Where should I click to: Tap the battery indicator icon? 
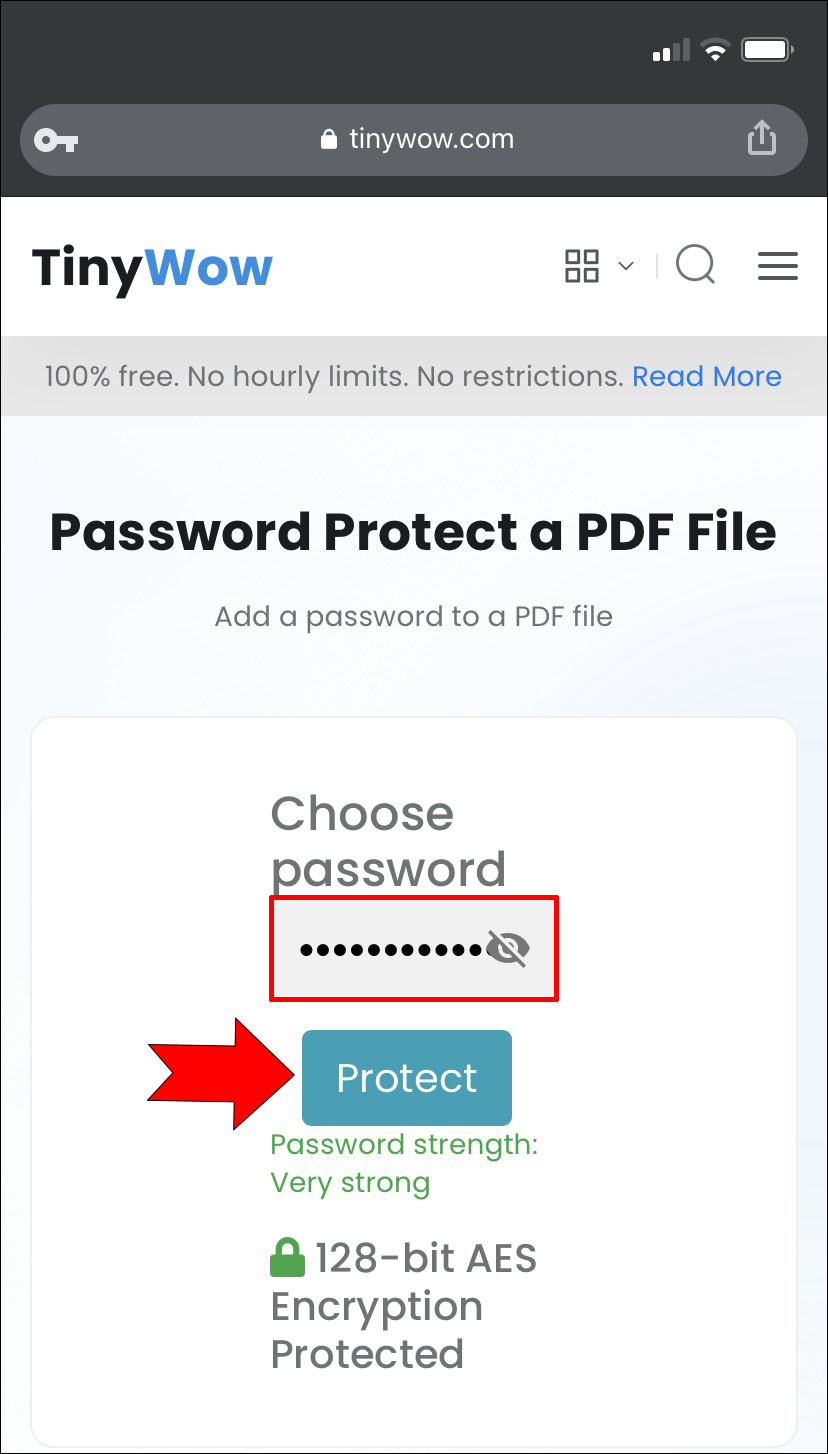click(x=768, y=50)
